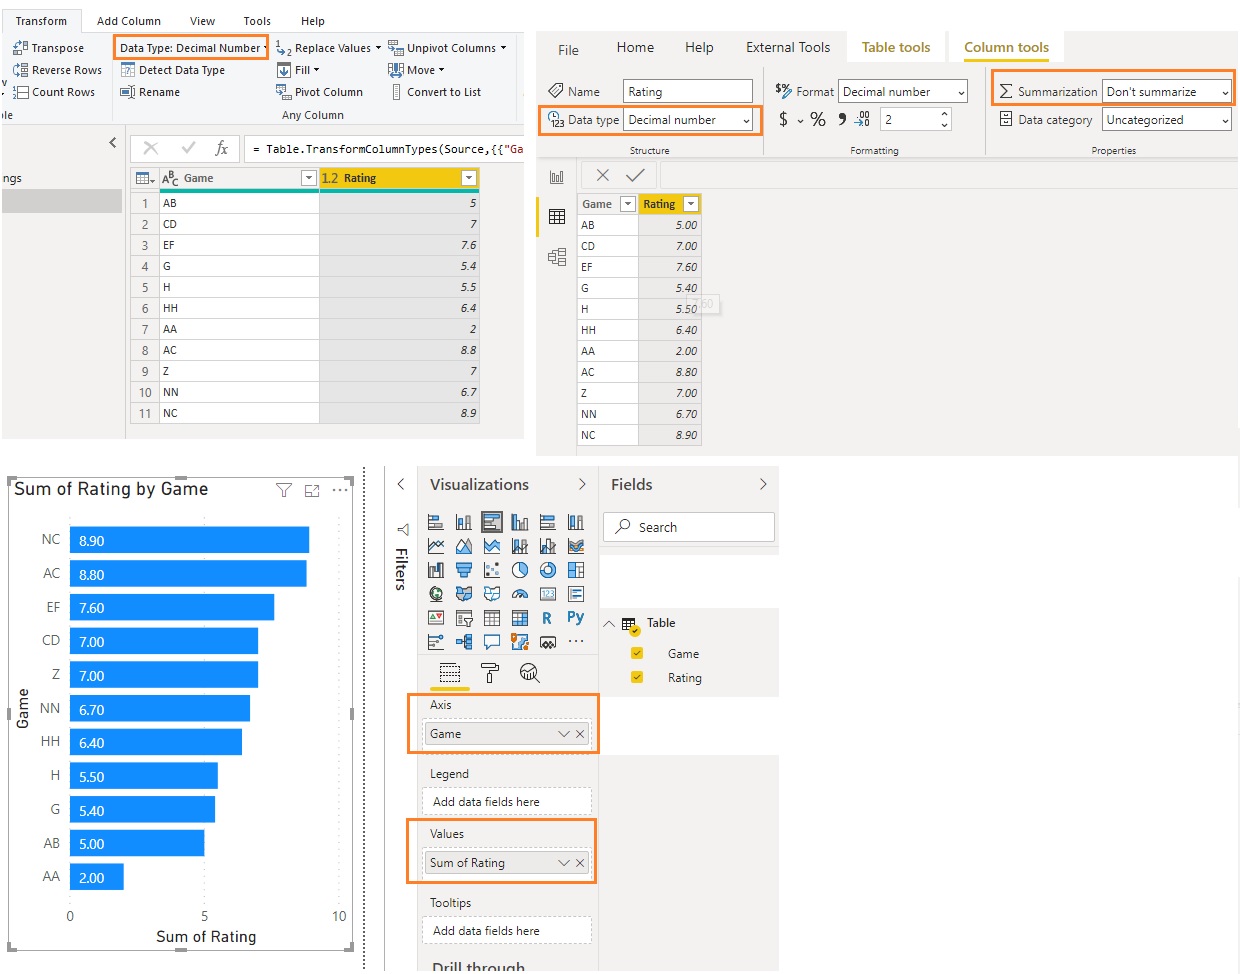
Task: Select the treemap visual
Action: (576, 570)
